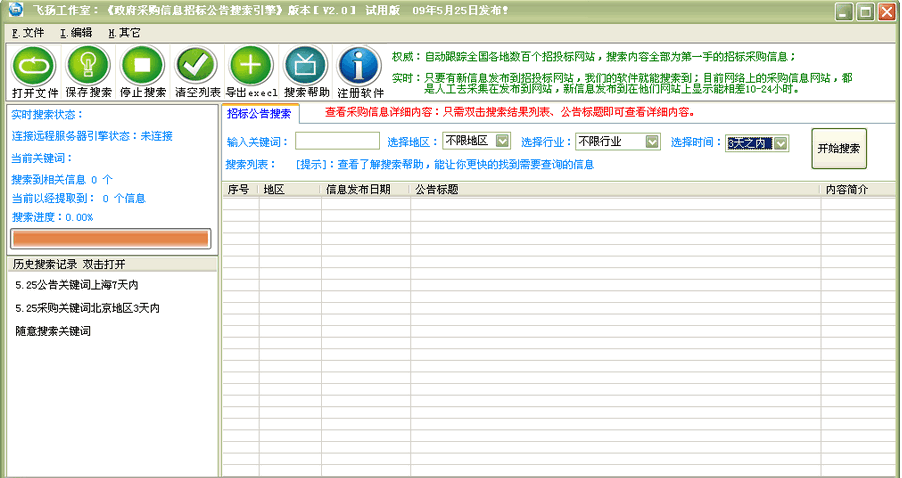The image size is (902, 478).
Task: Click the 输入关键词 input field
Action: pos(338,141)
